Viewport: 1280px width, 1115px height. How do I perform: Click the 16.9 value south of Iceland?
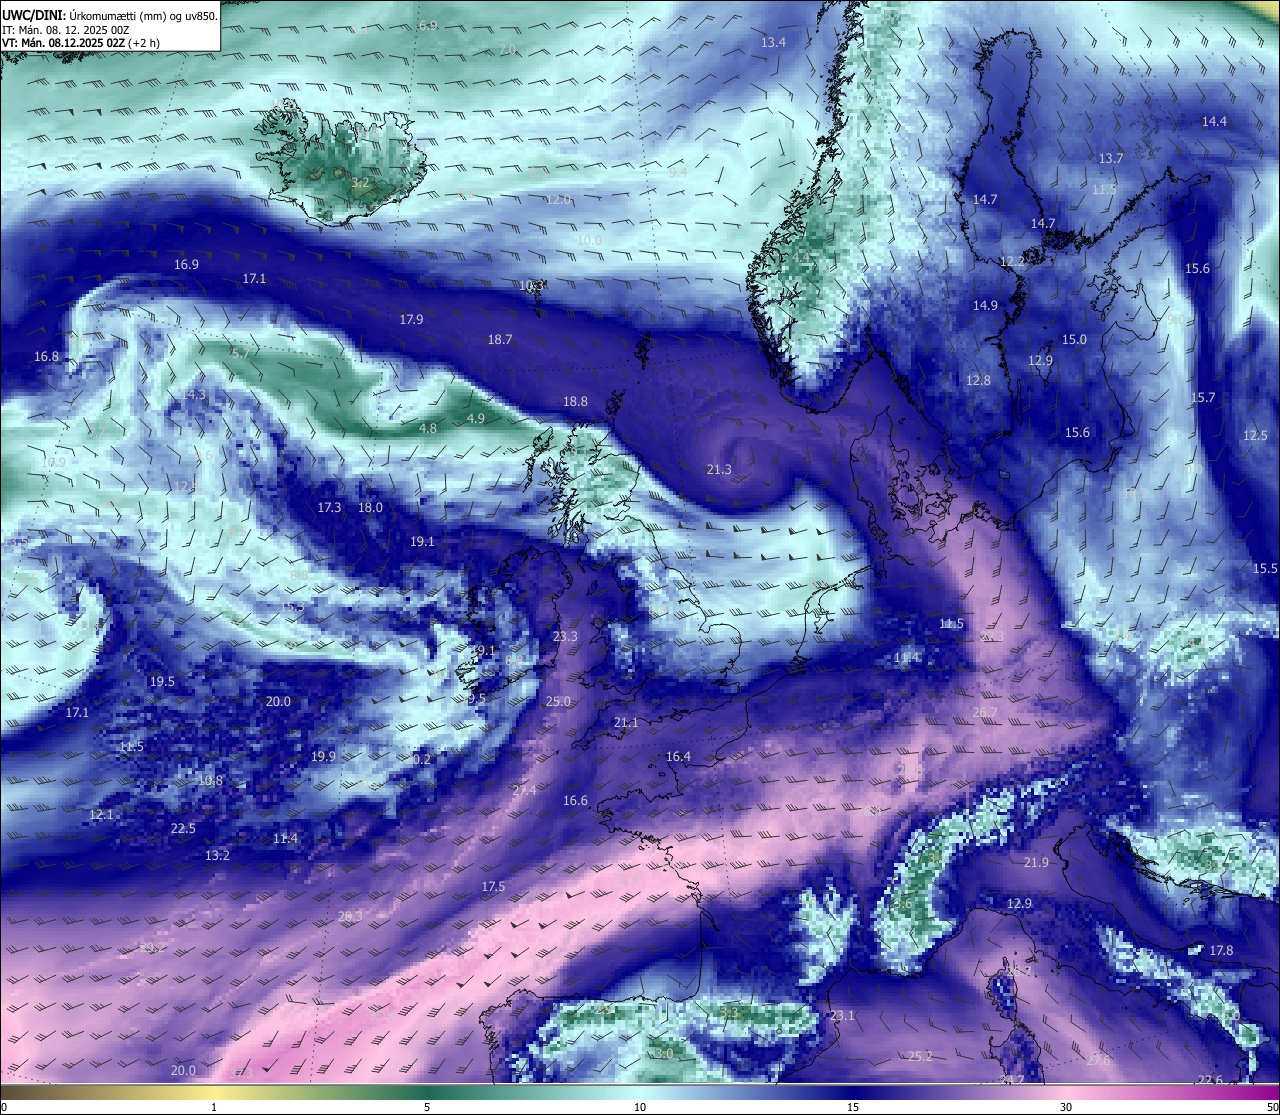[x=186, y=264]
